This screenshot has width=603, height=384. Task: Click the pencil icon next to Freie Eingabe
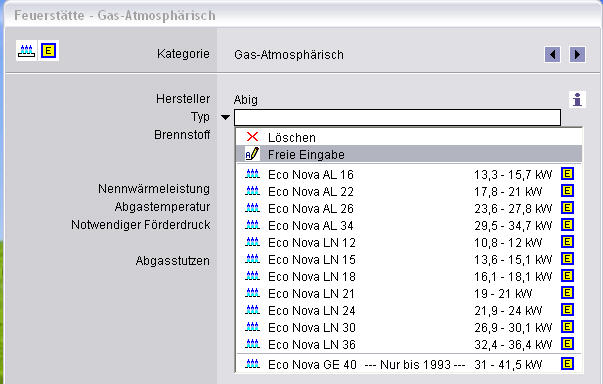(x=252, y=154)
